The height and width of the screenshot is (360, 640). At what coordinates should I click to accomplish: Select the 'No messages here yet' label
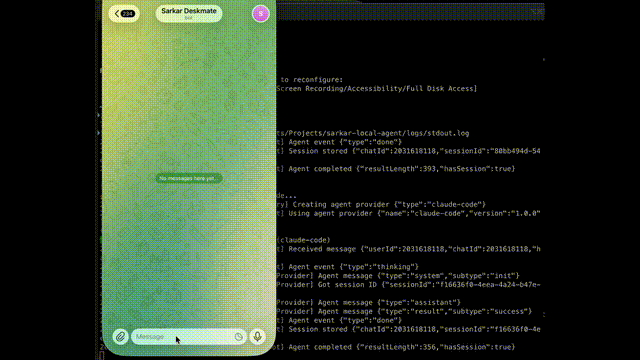point(189,178)
